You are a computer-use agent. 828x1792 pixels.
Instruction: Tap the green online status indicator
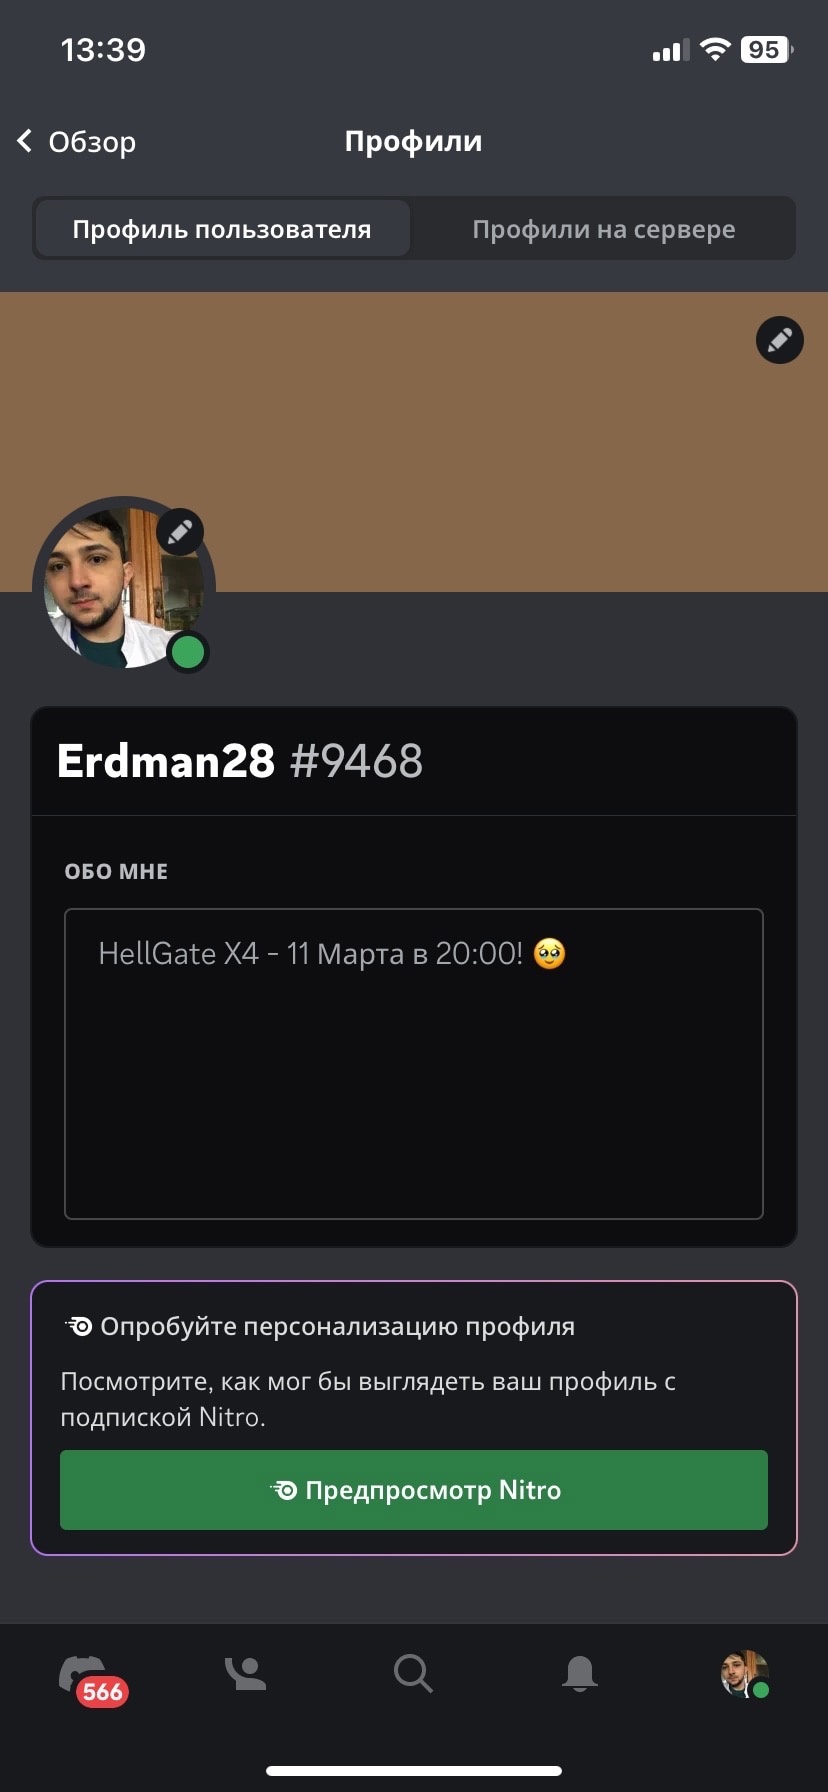pyautogui.click(x=188, y=652)
